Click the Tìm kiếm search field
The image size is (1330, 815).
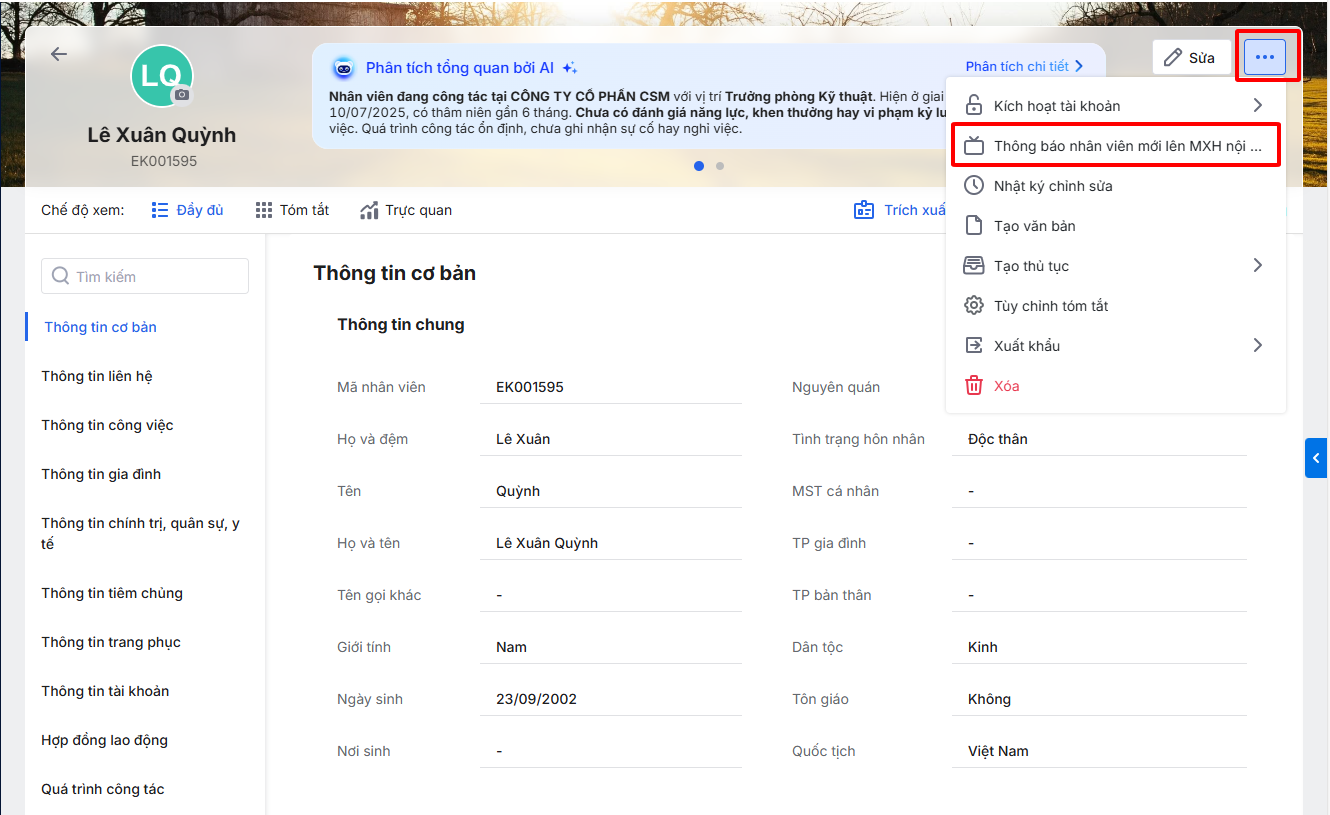click(x=145, y=276)
